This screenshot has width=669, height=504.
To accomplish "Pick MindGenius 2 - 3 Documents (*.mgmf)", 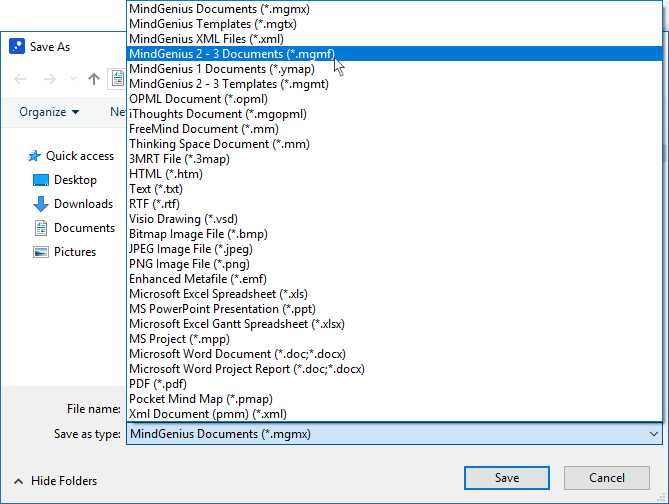I will [394, 54].
